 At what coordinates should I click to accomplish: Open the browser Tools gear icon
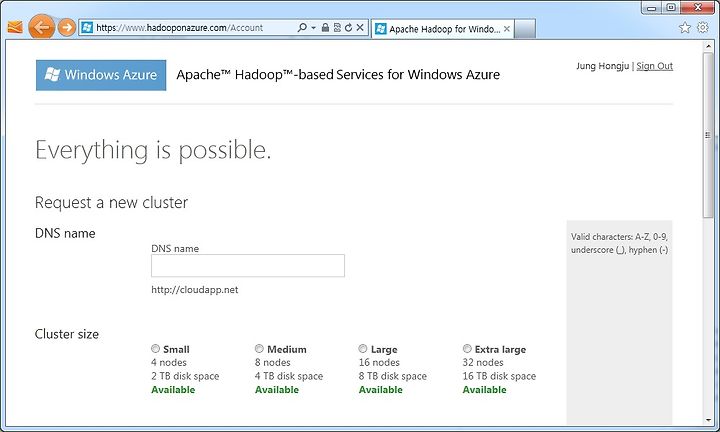(x=703, y=28)
